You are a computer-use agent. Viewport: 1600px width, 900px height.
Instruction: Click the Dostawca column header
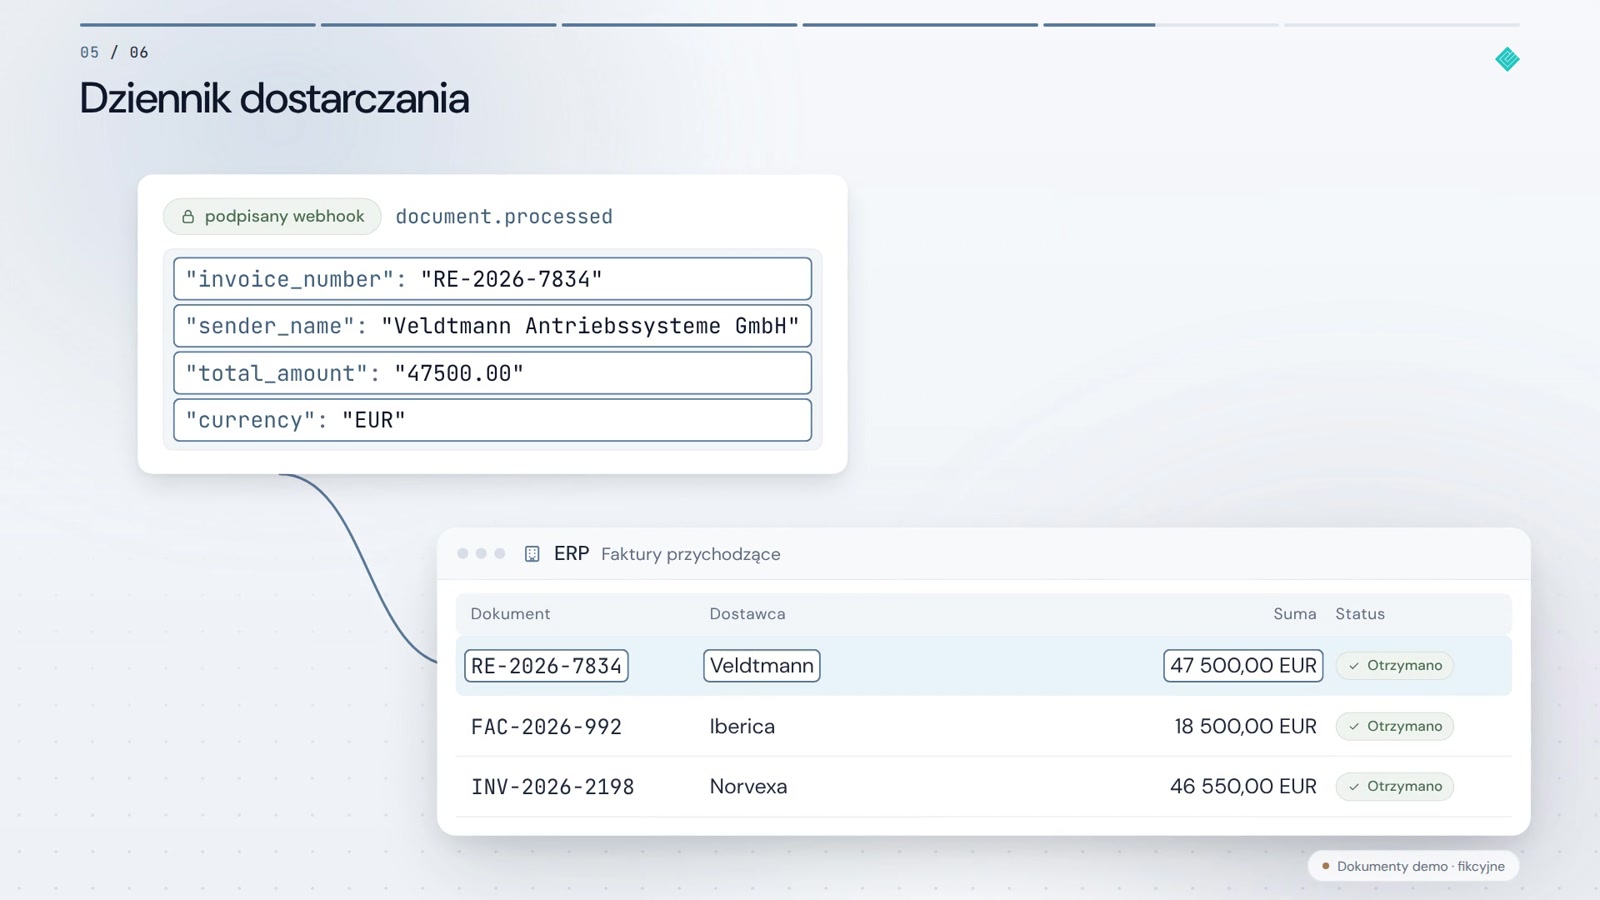(x=747, y=614)
